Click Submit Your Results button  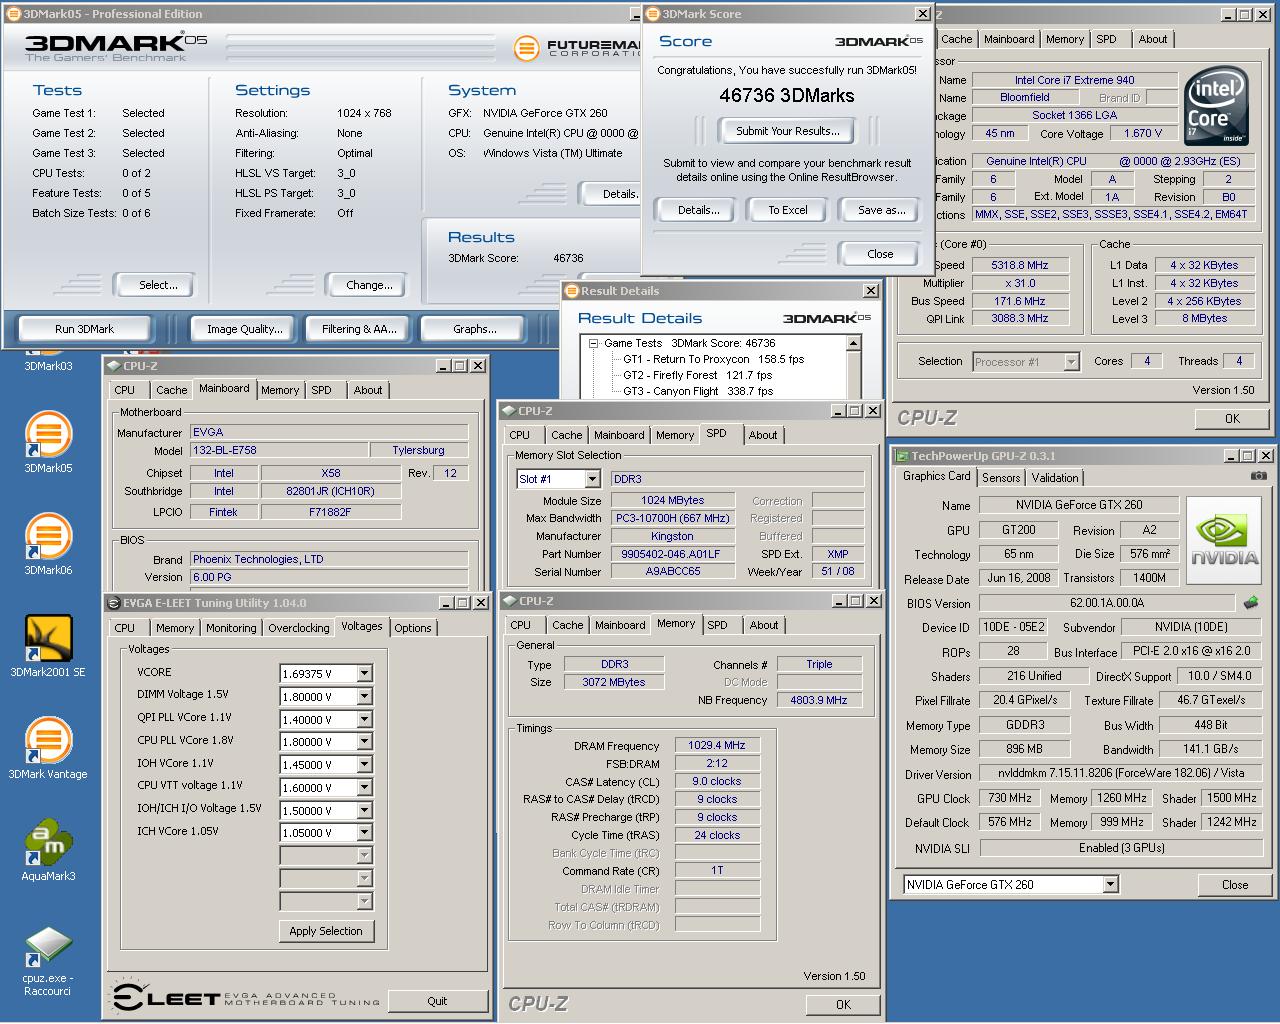tap(787, 131)
